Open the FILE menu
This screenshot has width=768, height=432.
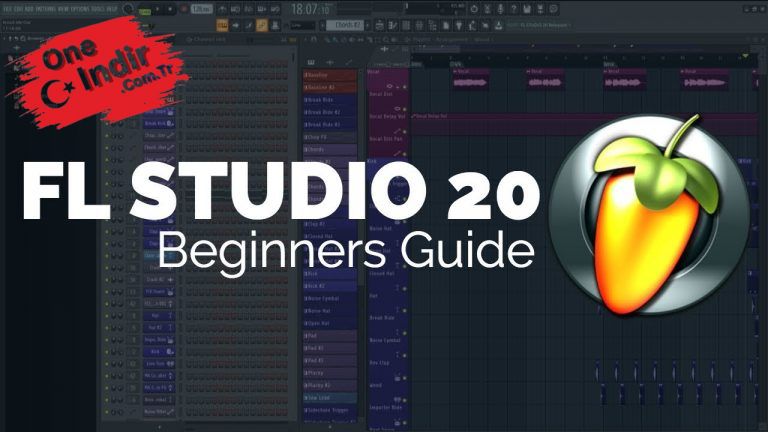pyautogui.click(x=8, y=9)
